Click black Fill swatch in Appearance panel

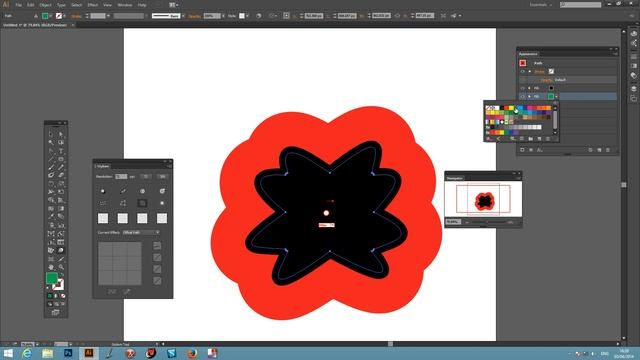(551, 88)
